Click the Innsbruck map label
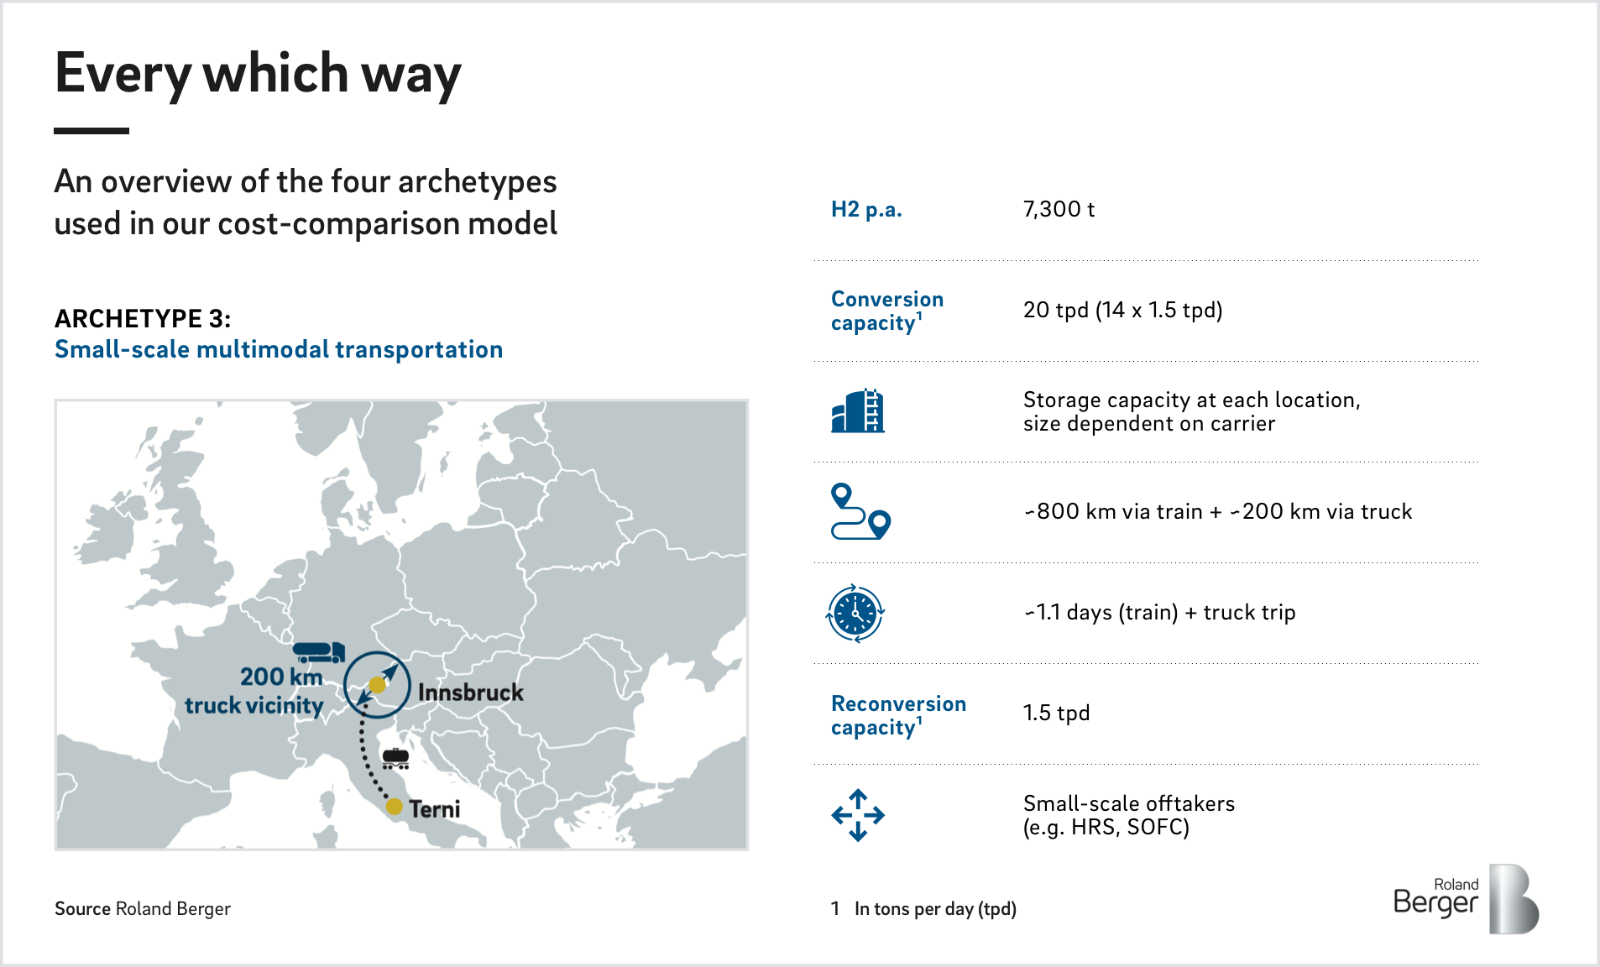Image resolution: width=1600 pixels, height=967 pixels. (x=471, y=692)
